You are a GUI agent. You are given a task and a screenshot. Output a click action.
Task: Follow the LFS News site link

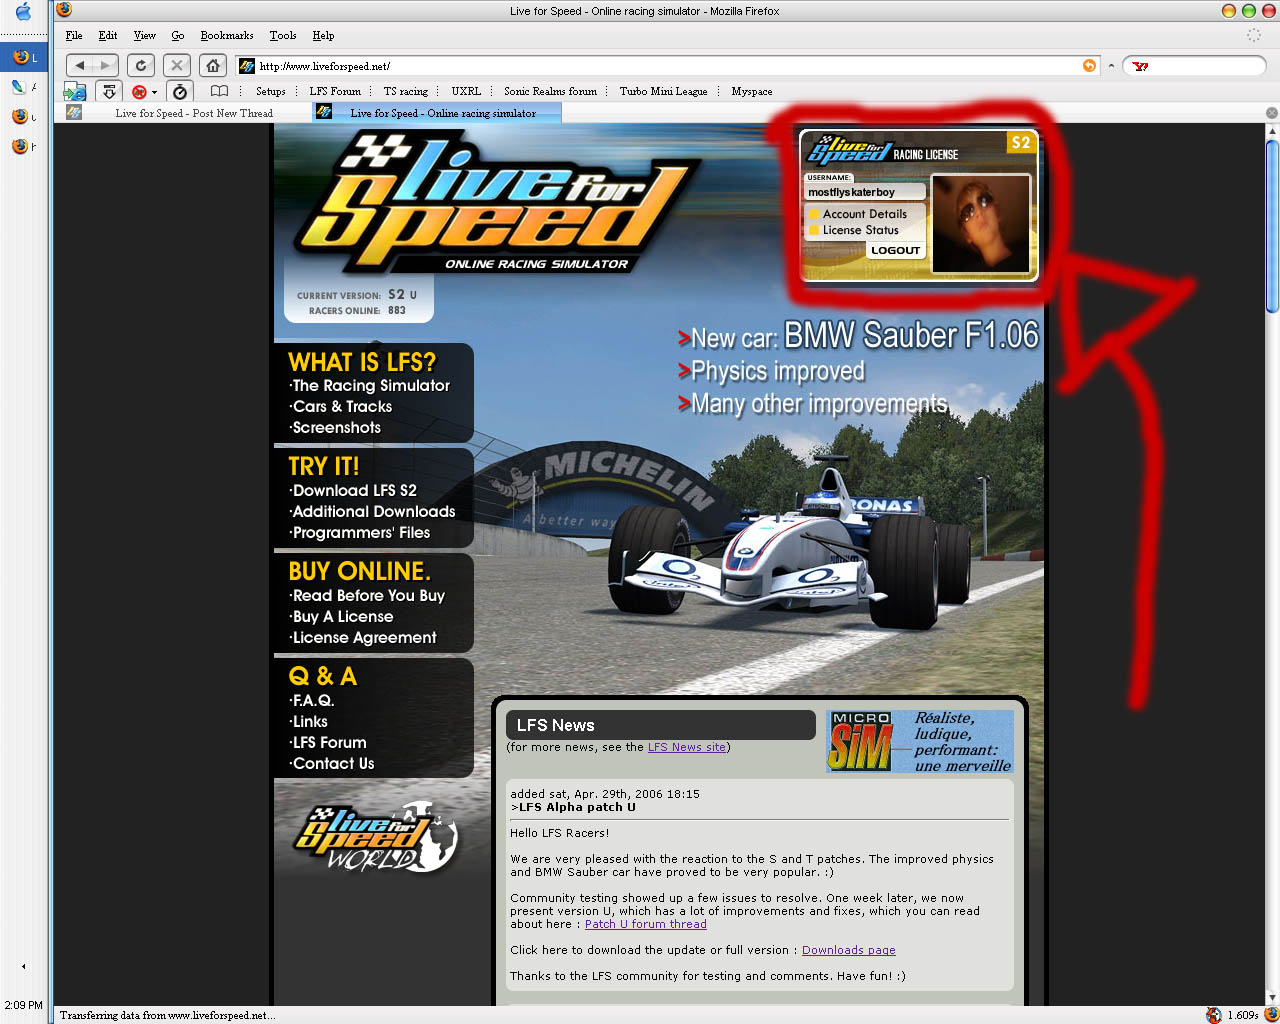coord(687,747)
